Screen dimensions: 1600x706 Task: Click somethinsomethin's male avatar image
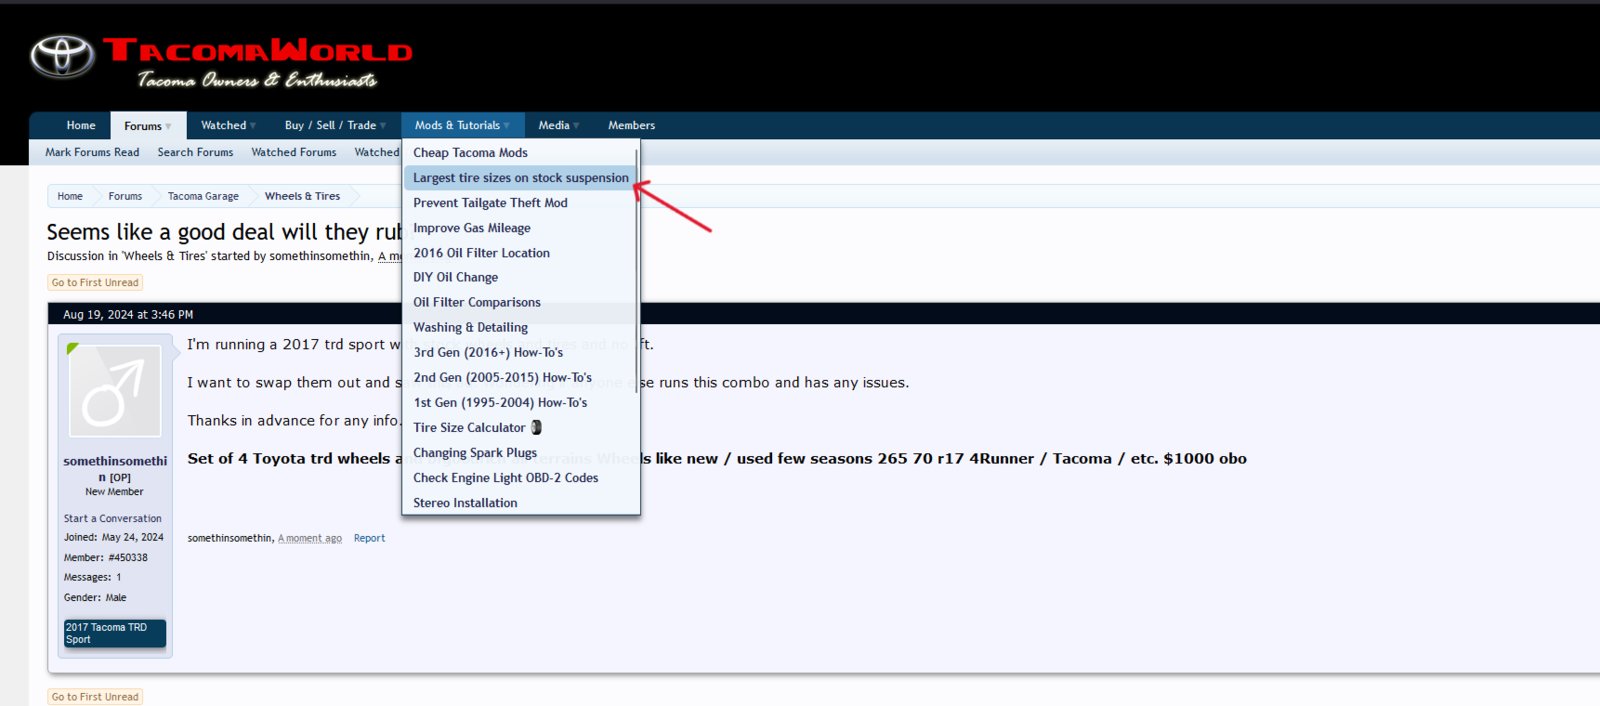click(115, 392)
